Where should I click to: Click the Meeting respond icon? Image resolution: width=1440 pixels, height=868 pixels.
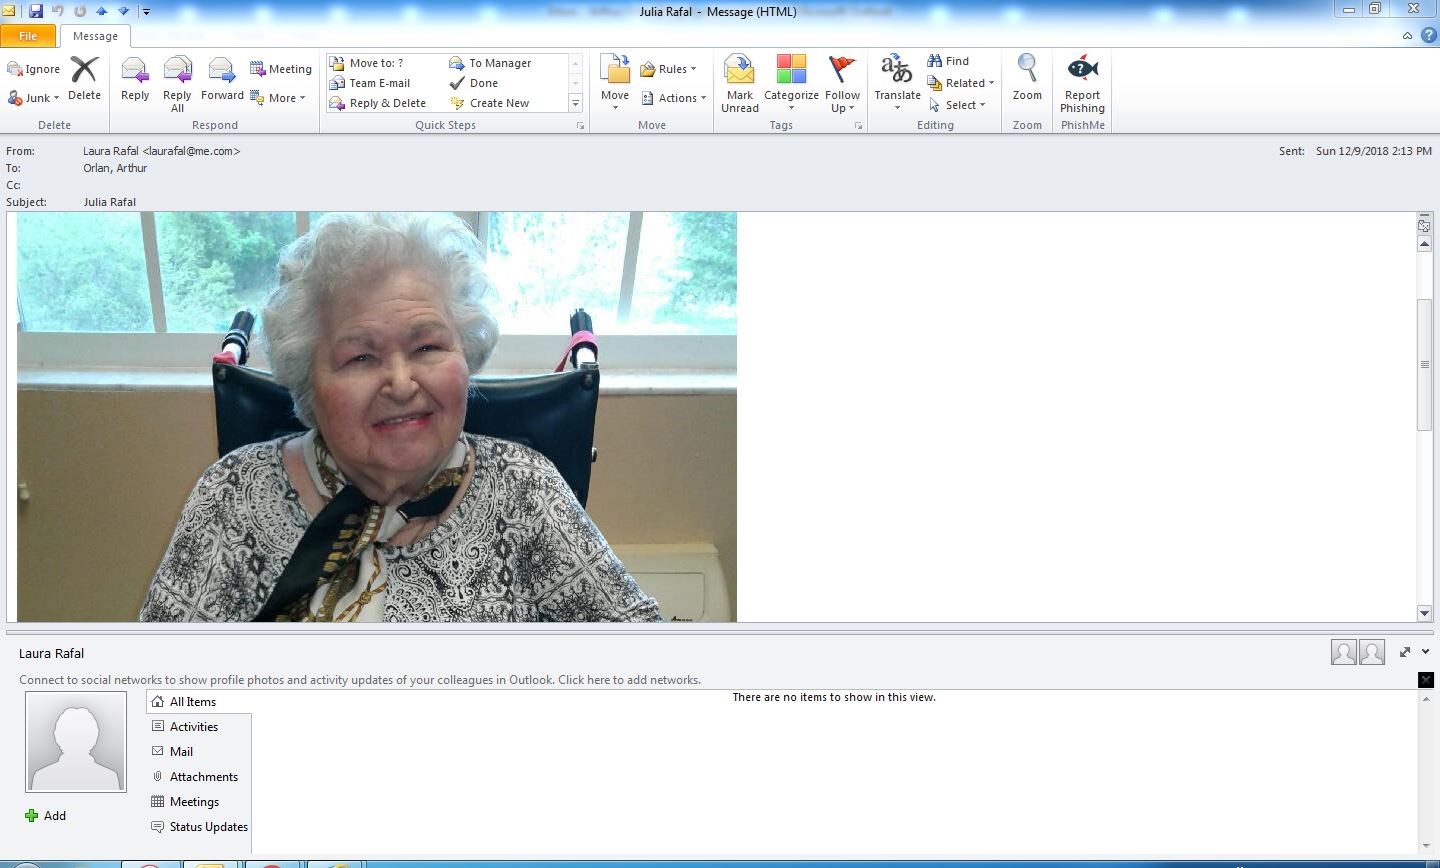click(x=282, y=68)
